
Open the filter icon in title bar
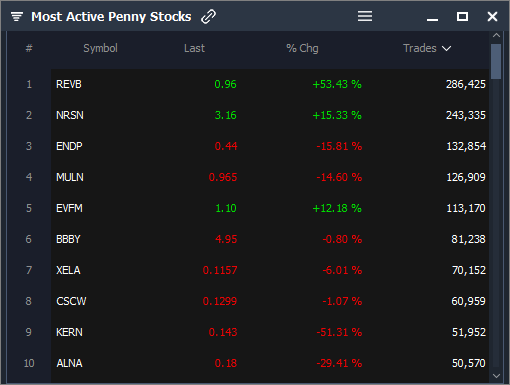(x=17, y=16)
